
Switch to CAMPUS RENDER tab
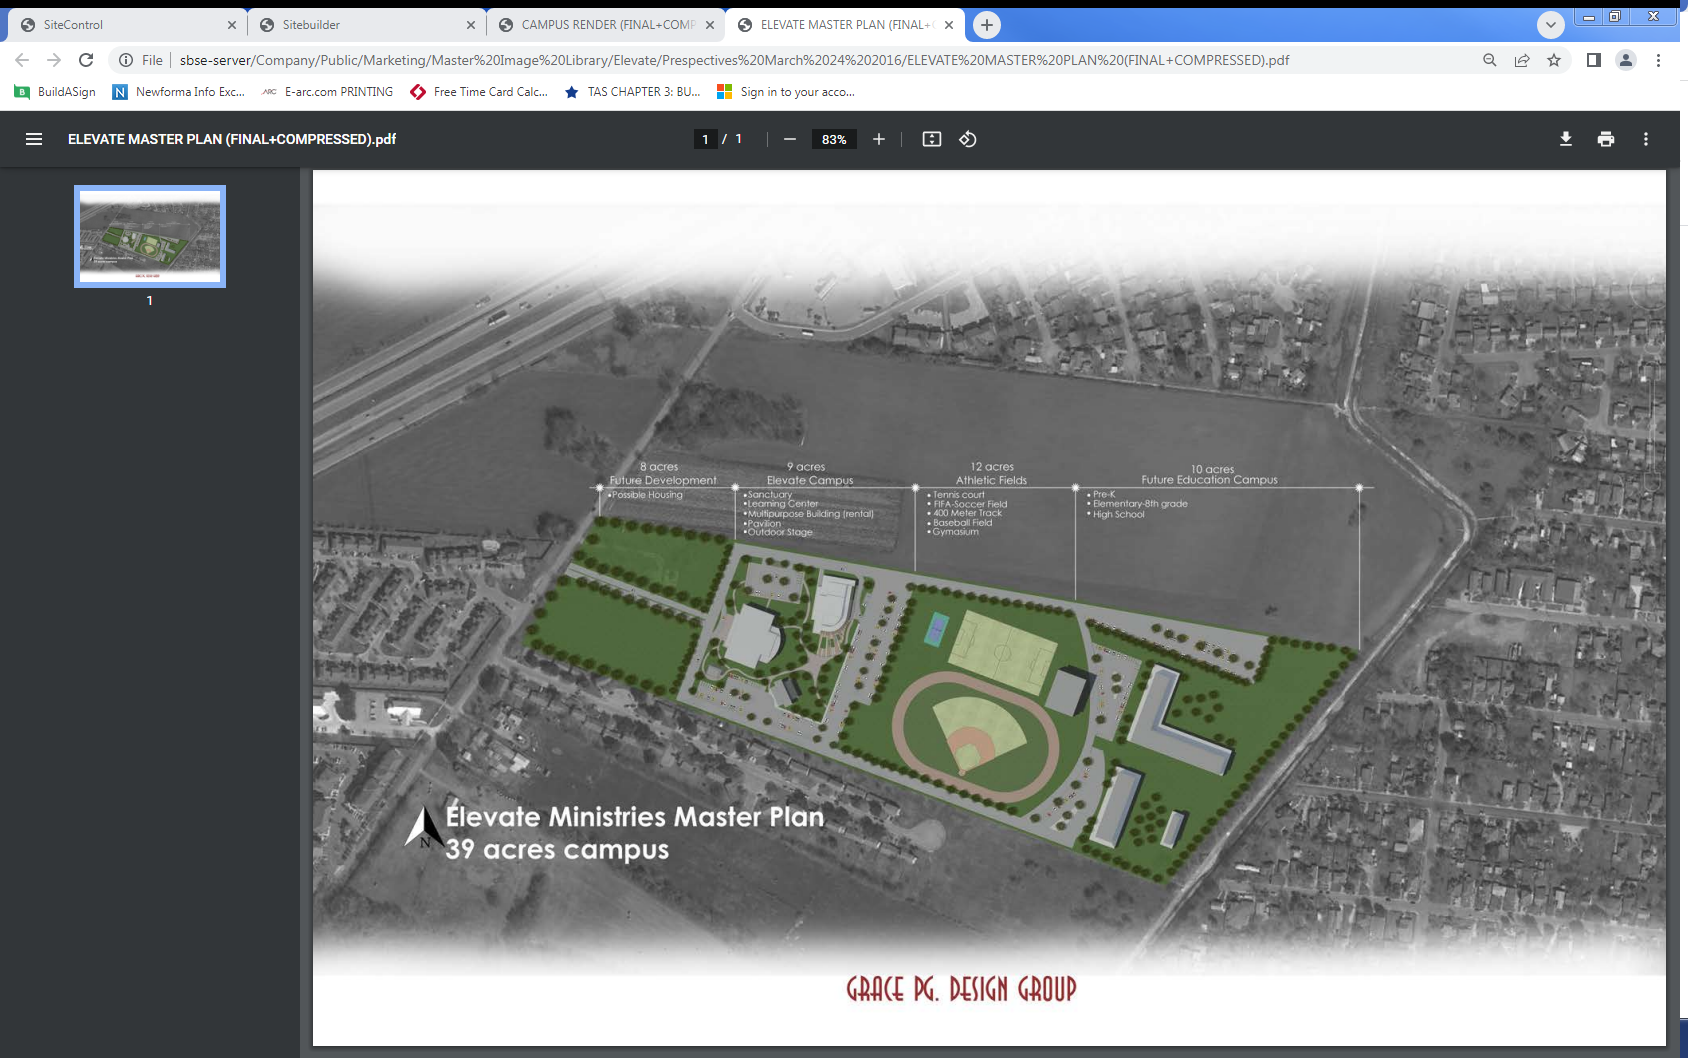pos(606,25)
